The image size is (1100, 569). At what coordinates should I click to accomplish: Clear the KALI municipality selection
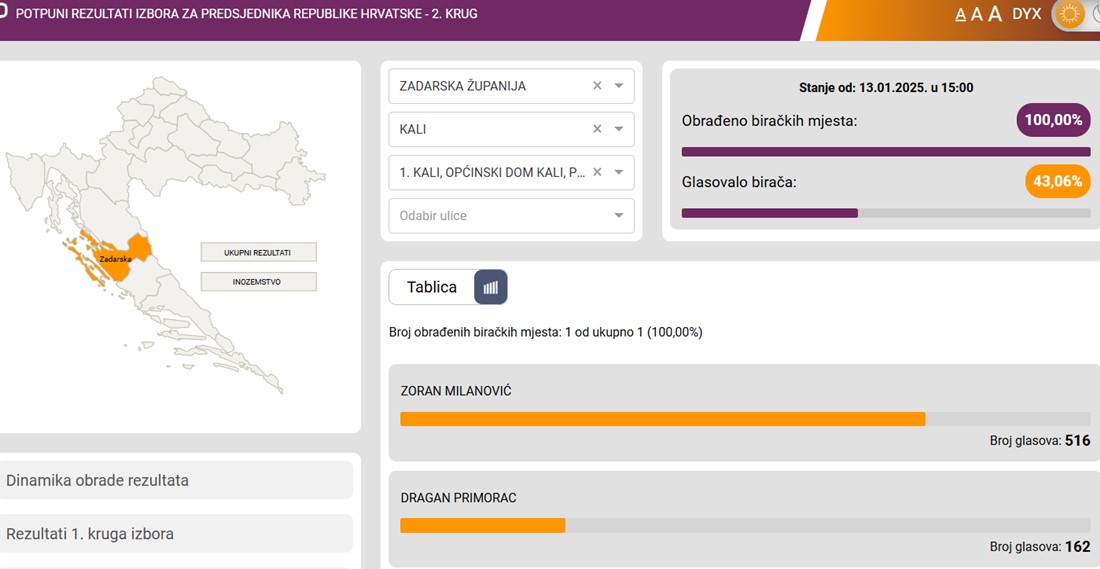click(597, 129)
